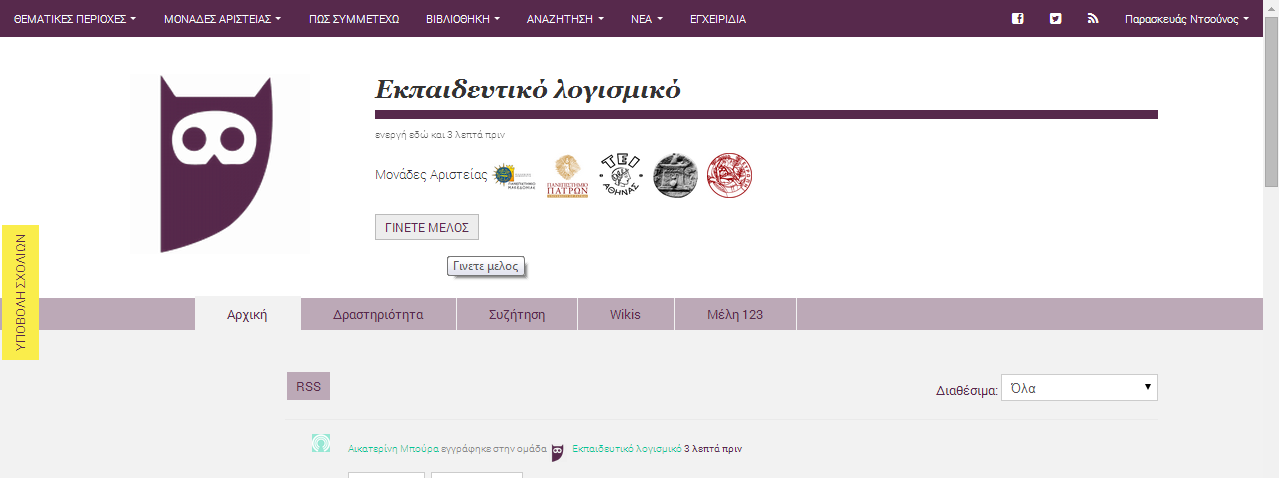
Task: Click the Εκπαιδευτικό λογισμικό group title
Action: pyautogui.click(x=528, y=90)
